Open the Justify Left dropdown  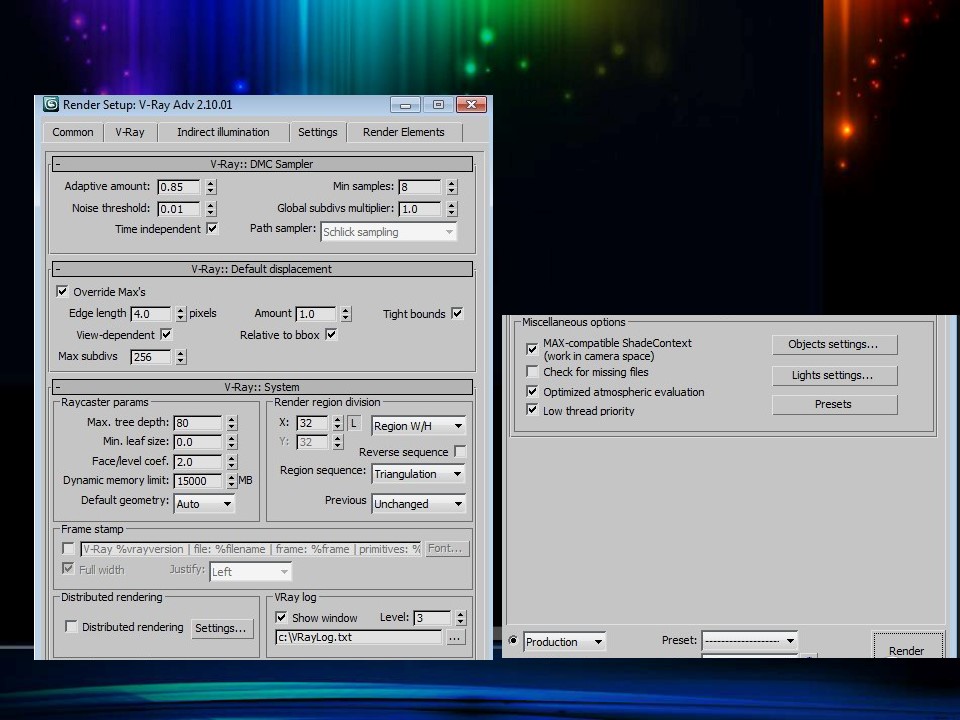tap(250, 572)
